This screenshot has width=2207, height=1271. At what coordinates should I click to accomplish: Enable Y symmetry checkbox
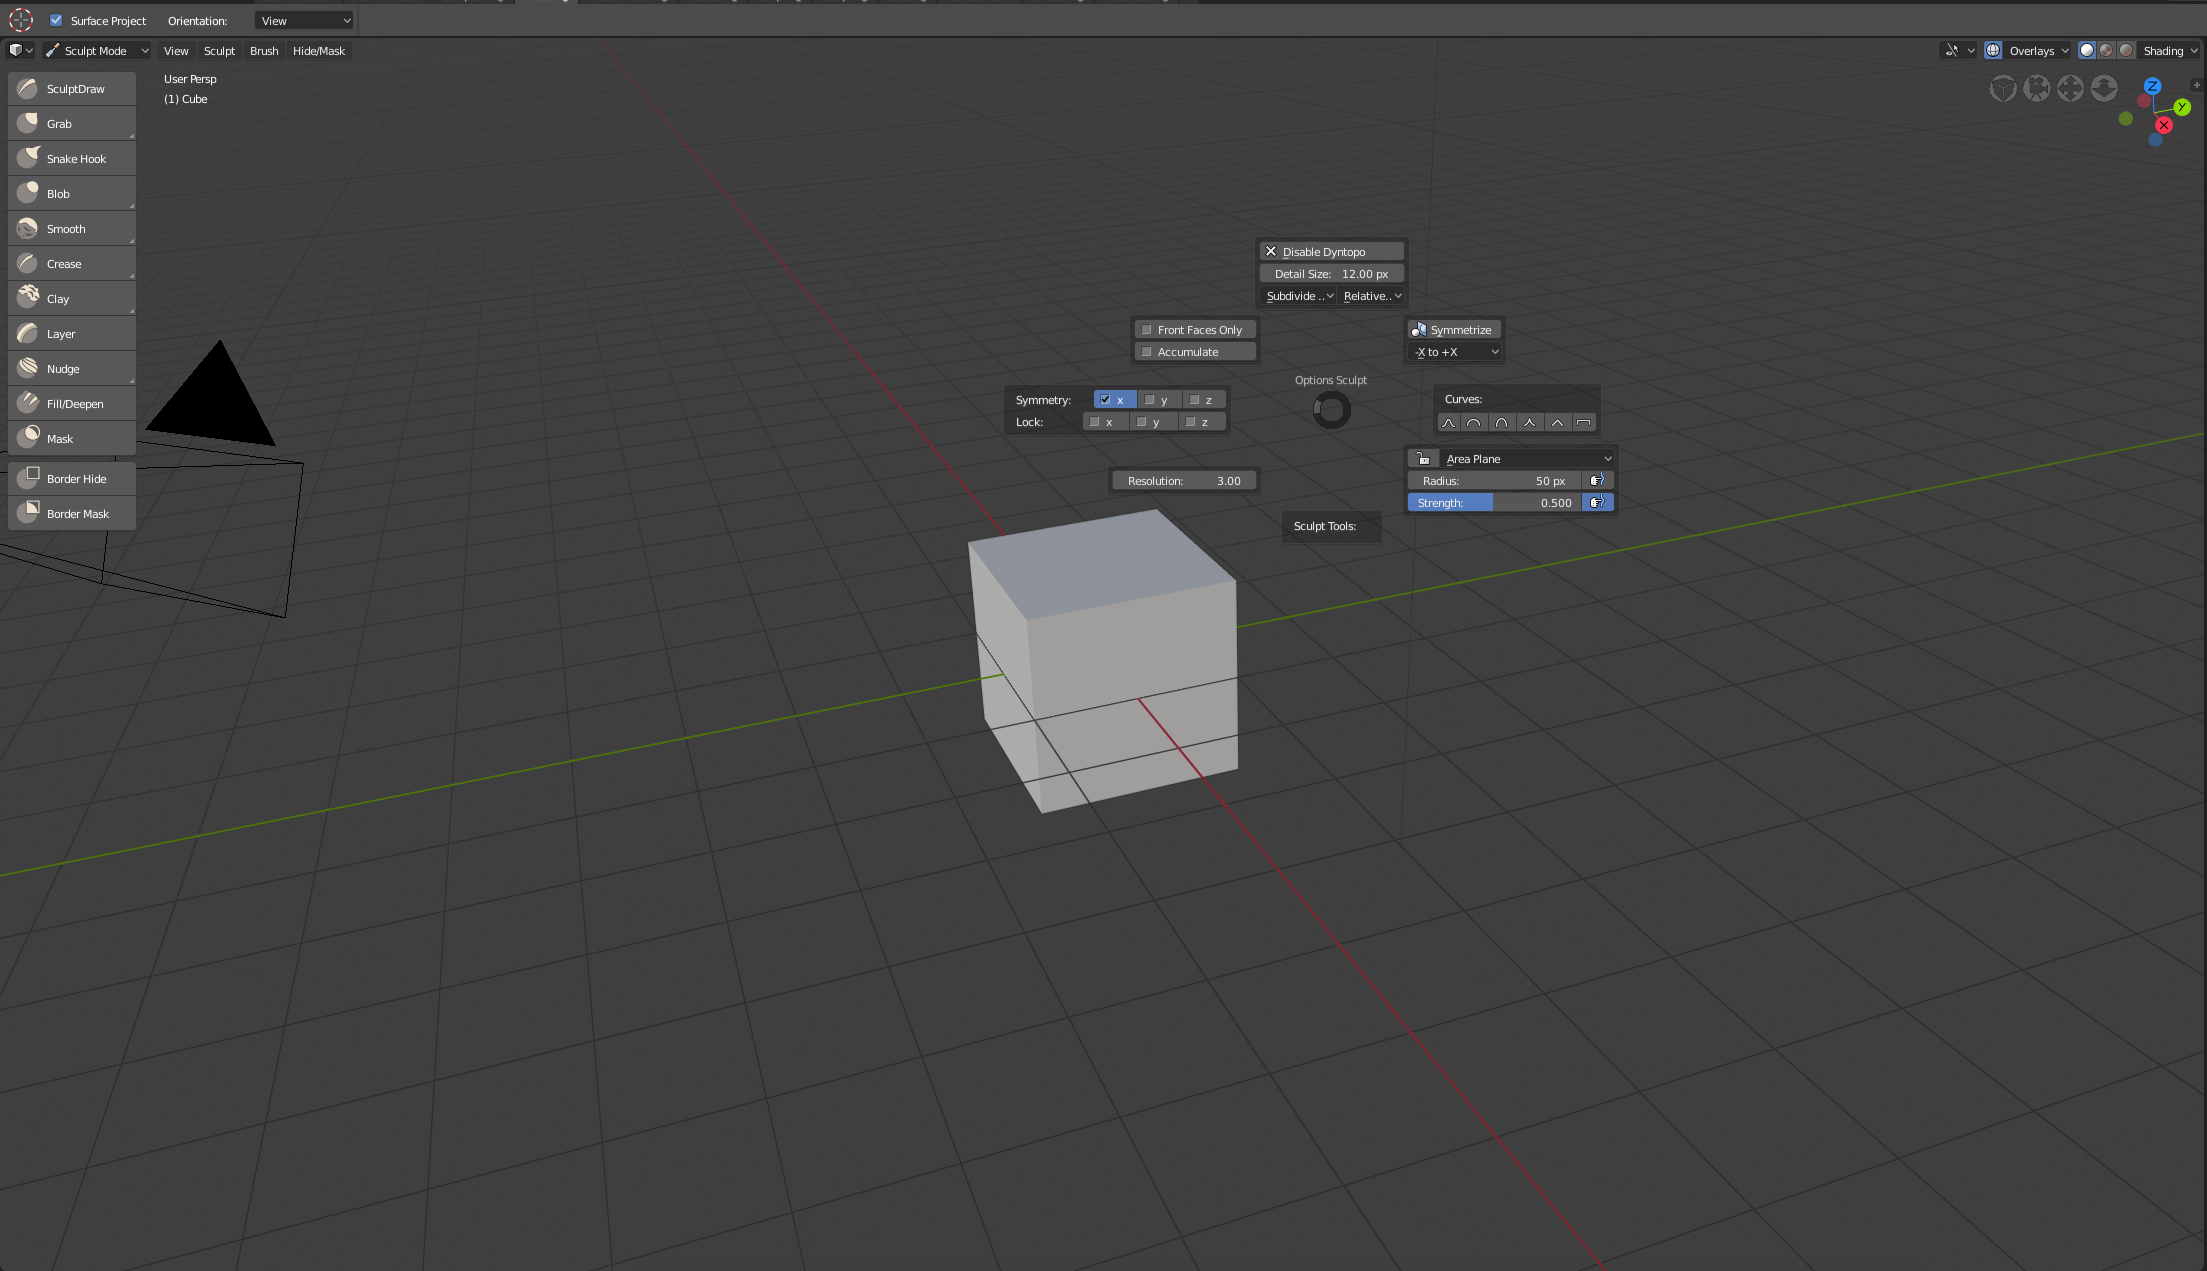tap(1159, 400)
